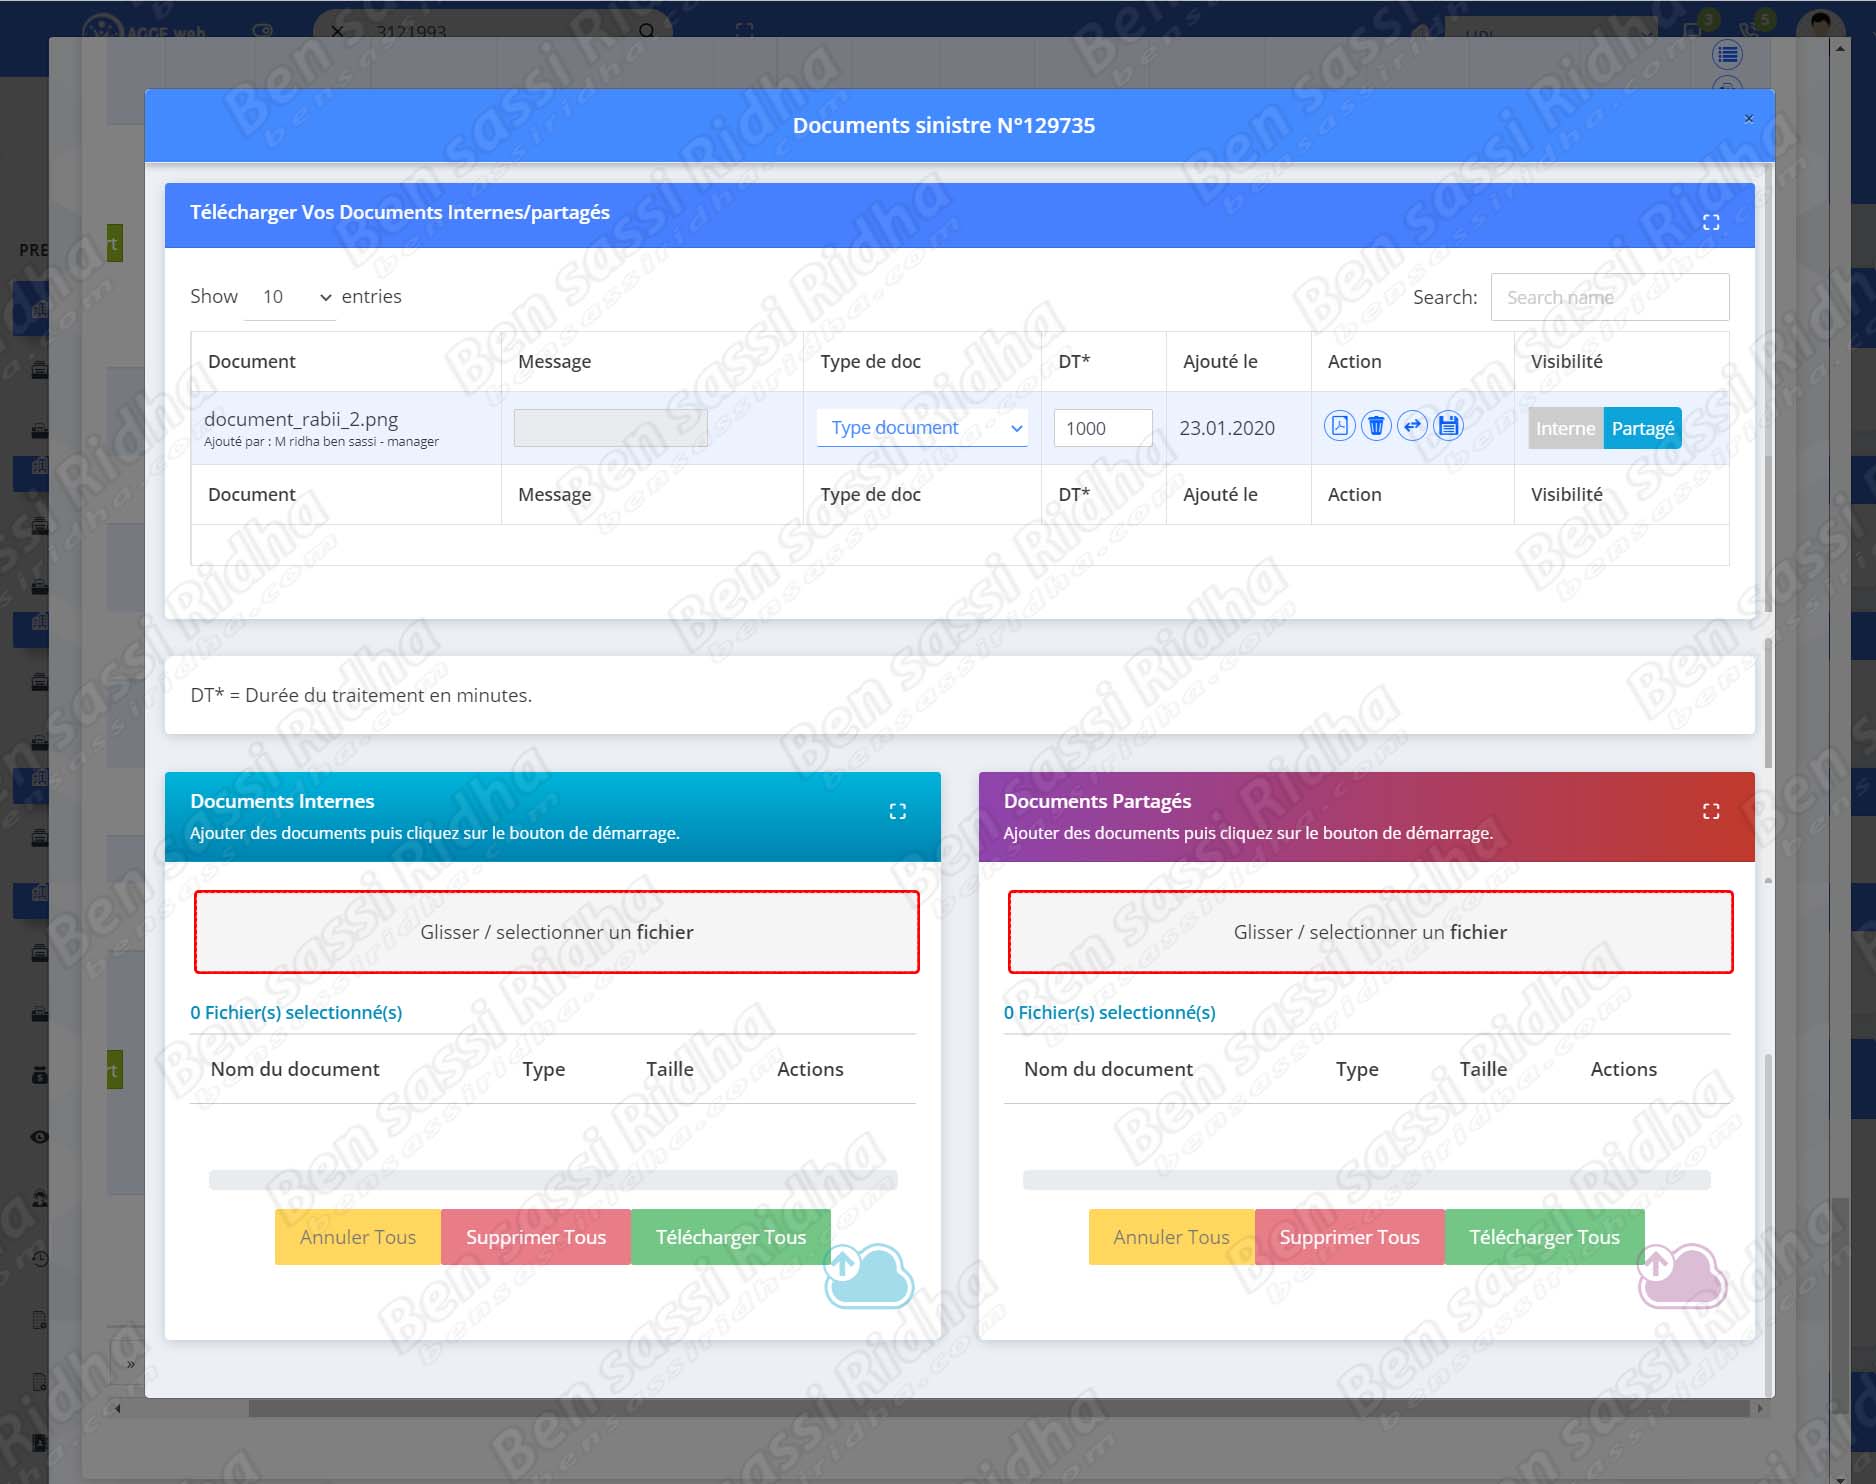Switch visibility to Interne

coord(1565,428)
